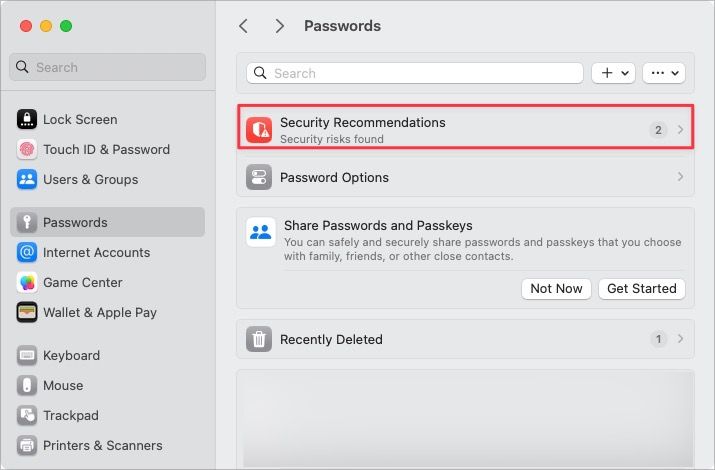Expand Password Options row chevron
715x470 pixels.
click(x=680, y=177)
